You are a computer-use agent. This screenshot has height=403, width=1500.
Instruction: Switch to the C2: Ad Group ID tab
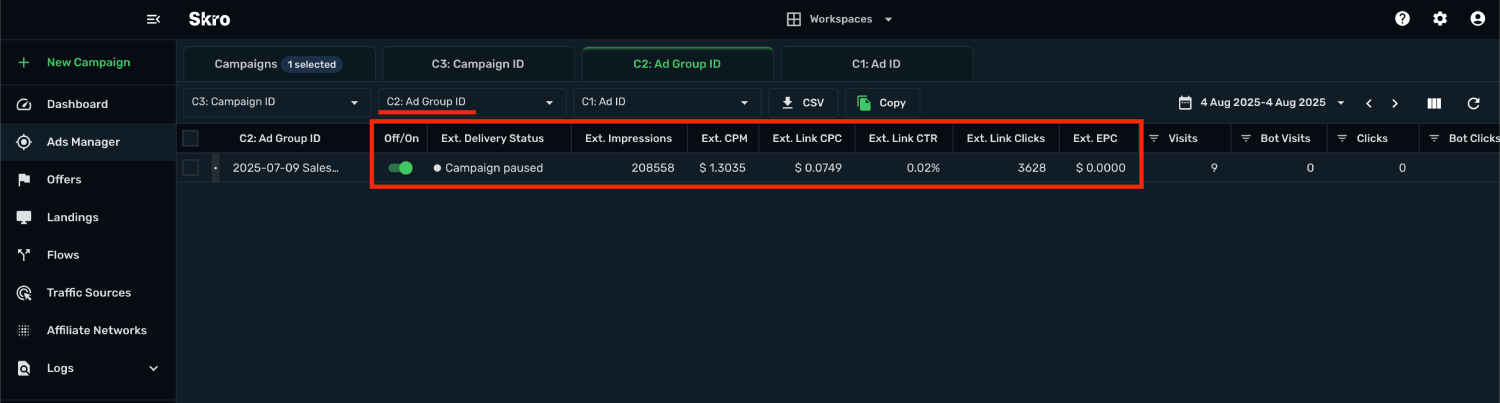677,64
